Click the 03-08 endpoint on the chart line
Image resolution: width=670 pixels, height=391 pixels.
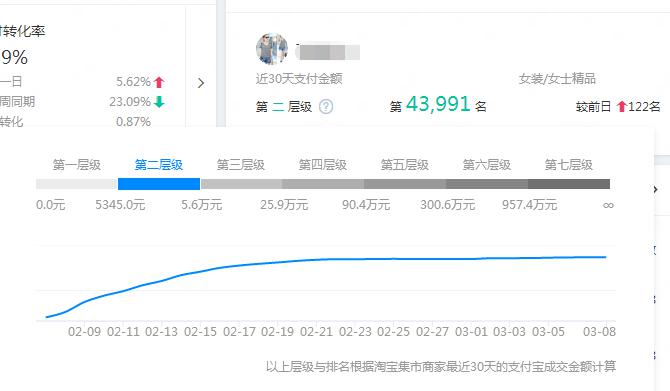coord(605,257)
